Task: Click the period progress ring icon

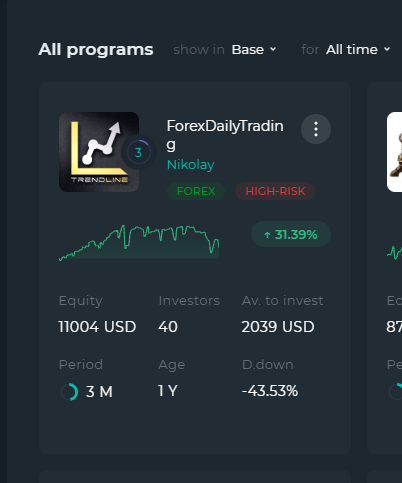Action: coord(69,392)
